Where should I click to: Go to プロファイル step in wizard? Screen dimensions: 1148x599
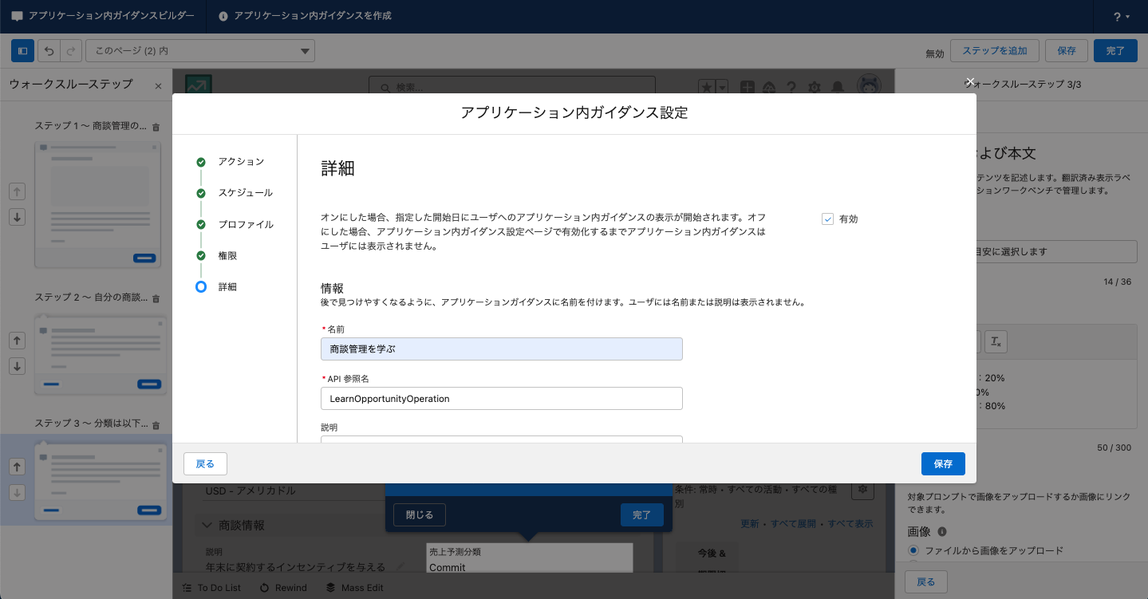tap(245, 224)
